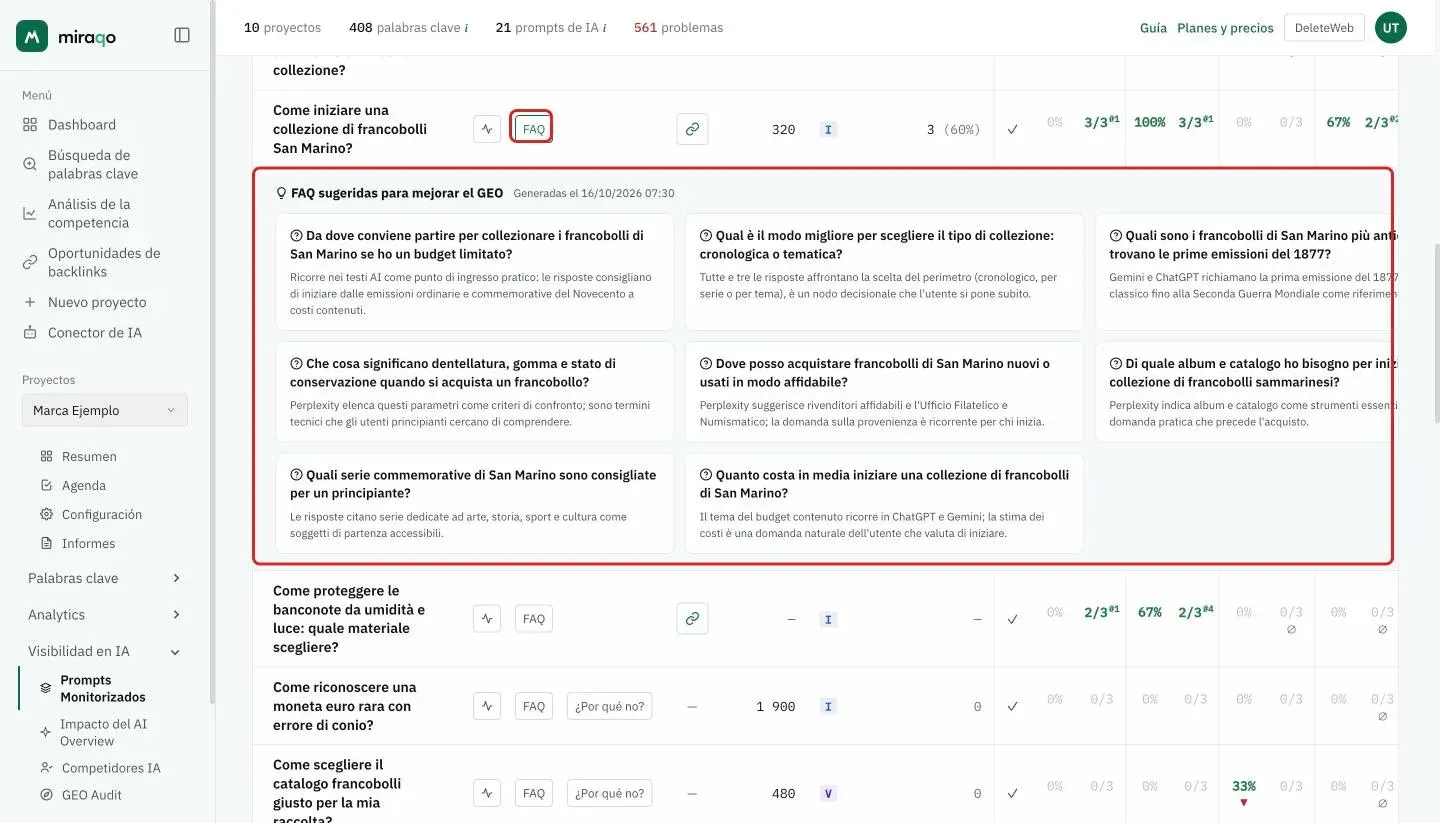Click the DeleteWeb button
The width and height of the screenshot is (1440, 823).
pos(1324,28)
